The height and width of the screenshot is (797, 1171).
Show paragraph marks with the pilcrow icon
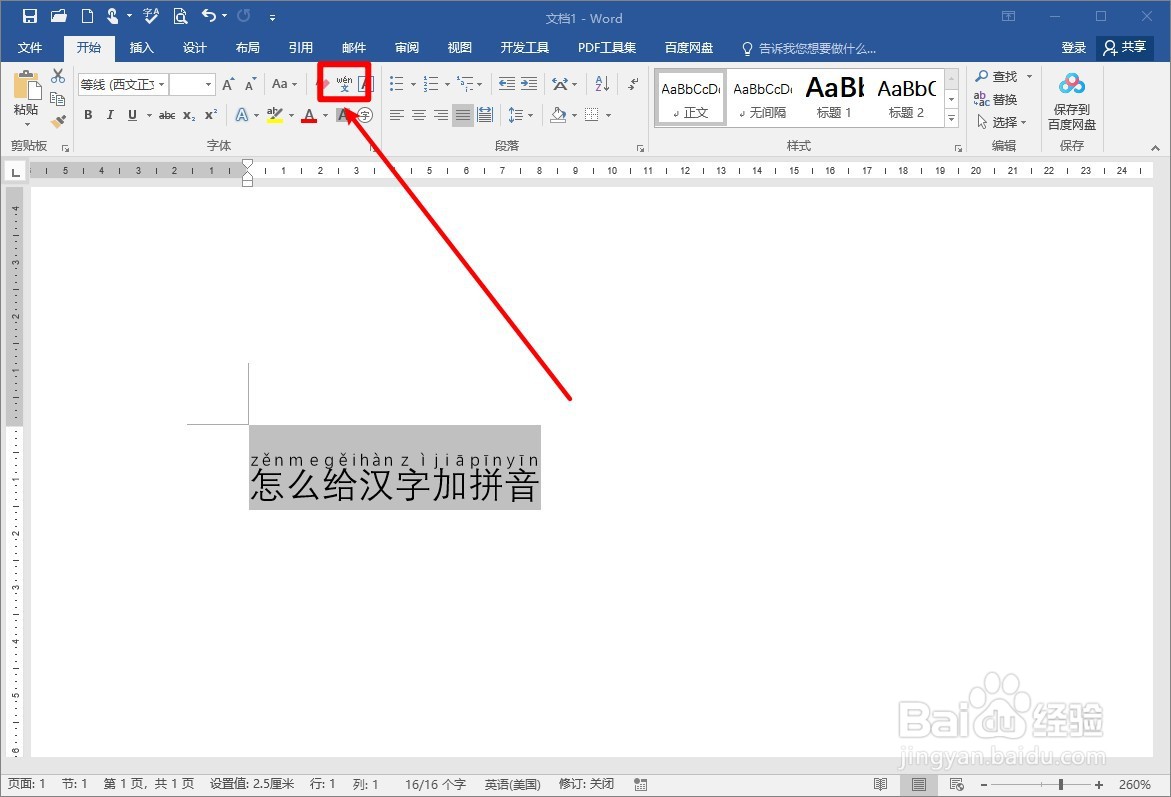(631, 84)
